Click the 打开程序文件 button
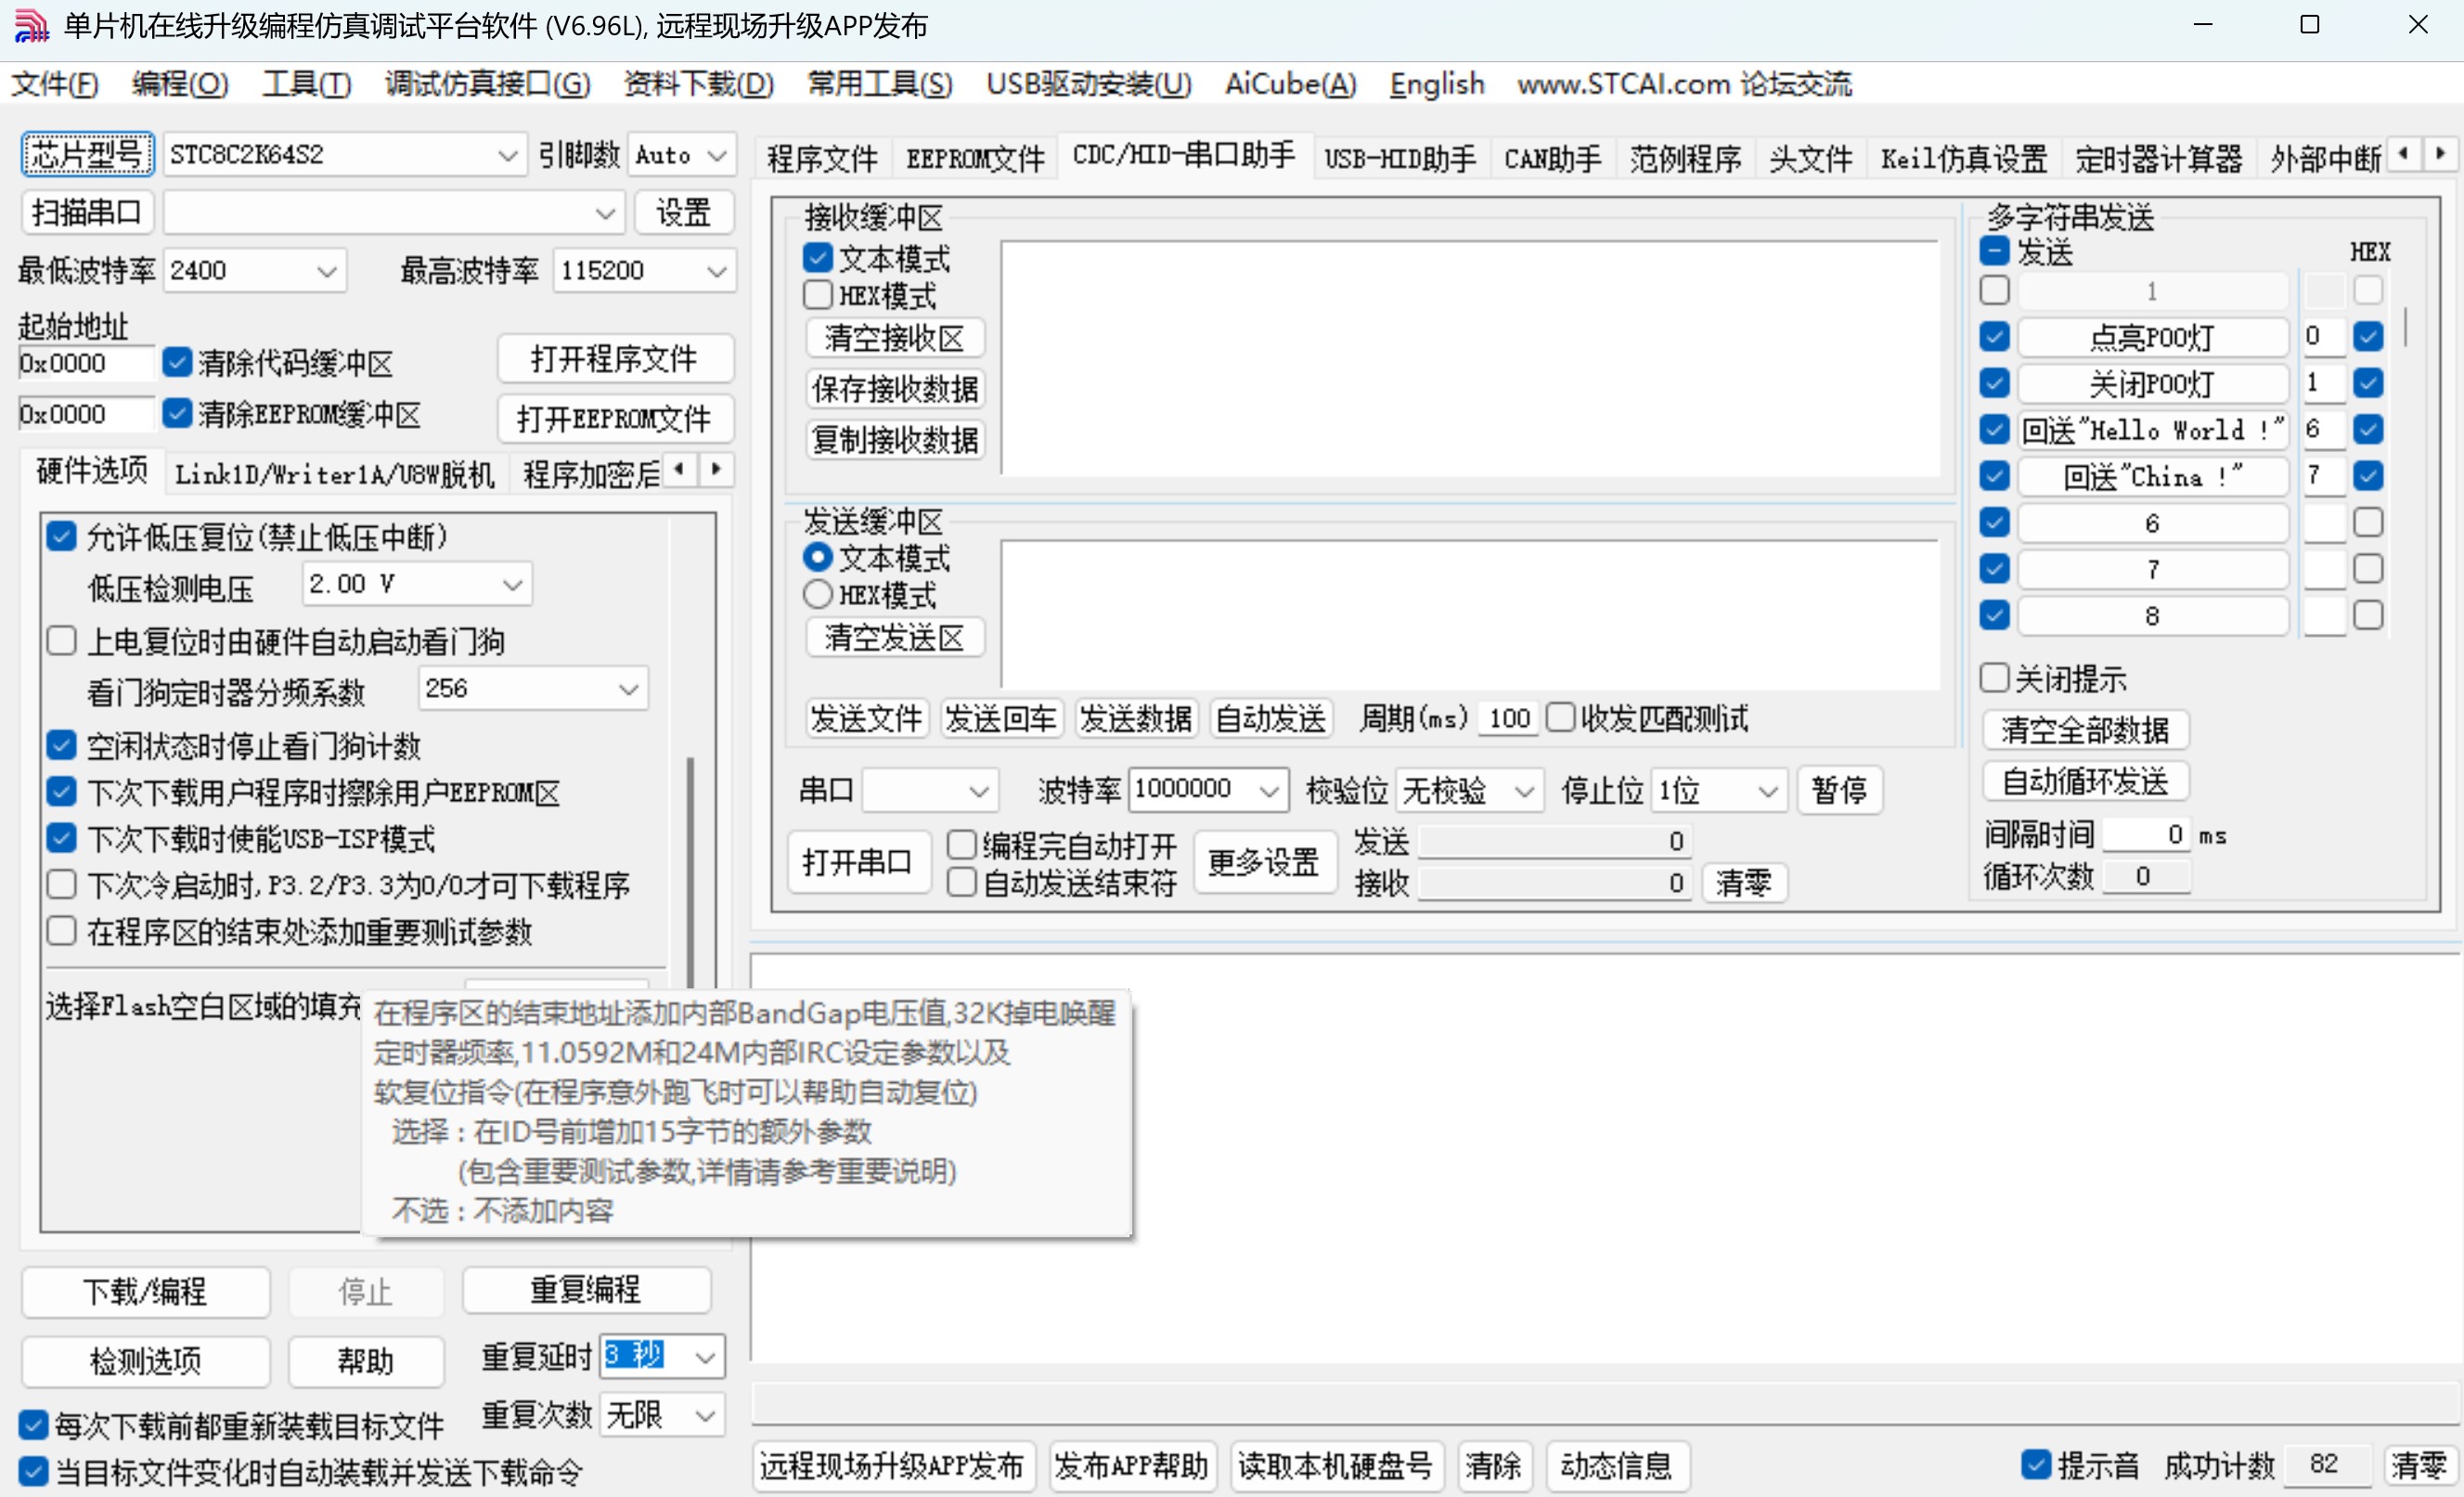Screen dimensions: 2464x1497 (615, 359)
